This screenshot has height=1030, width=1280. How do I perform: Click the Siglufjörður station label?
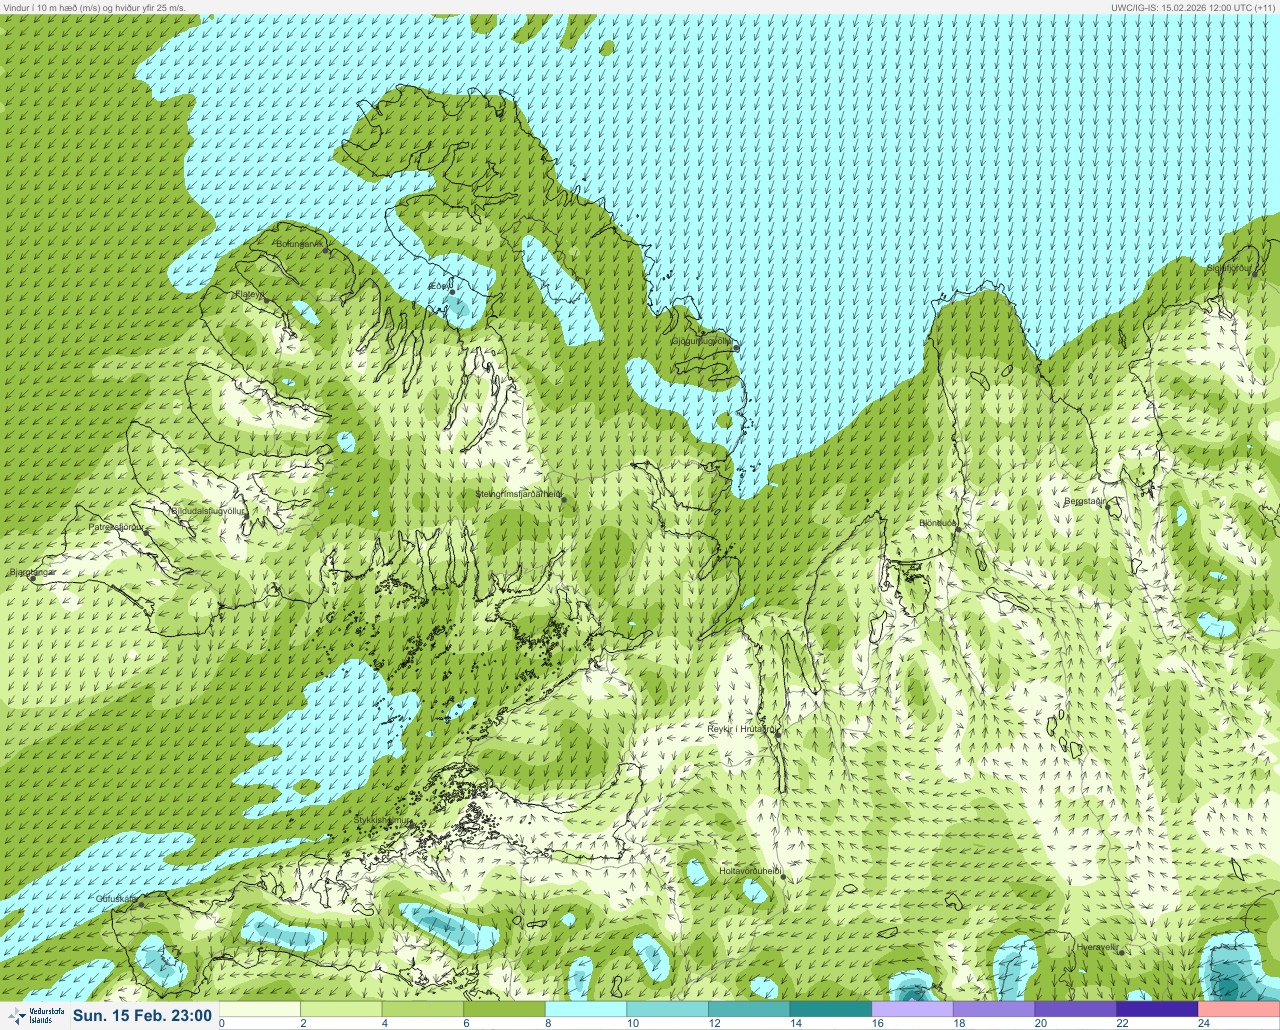pos(1230,268)
